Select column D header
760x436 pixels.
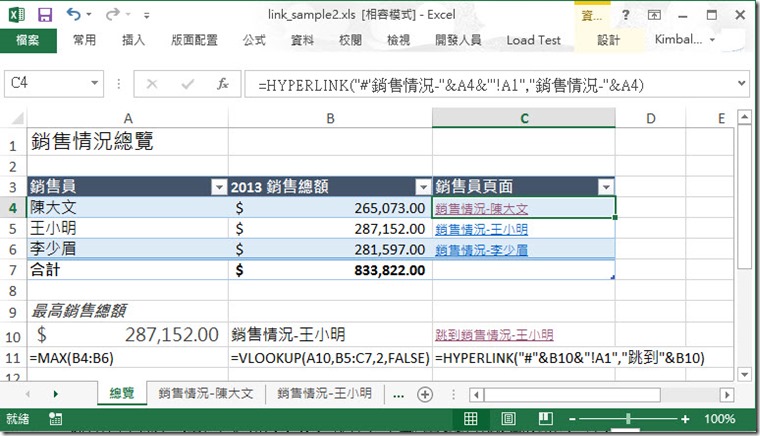pyautogui.click(x=650, y=118)
